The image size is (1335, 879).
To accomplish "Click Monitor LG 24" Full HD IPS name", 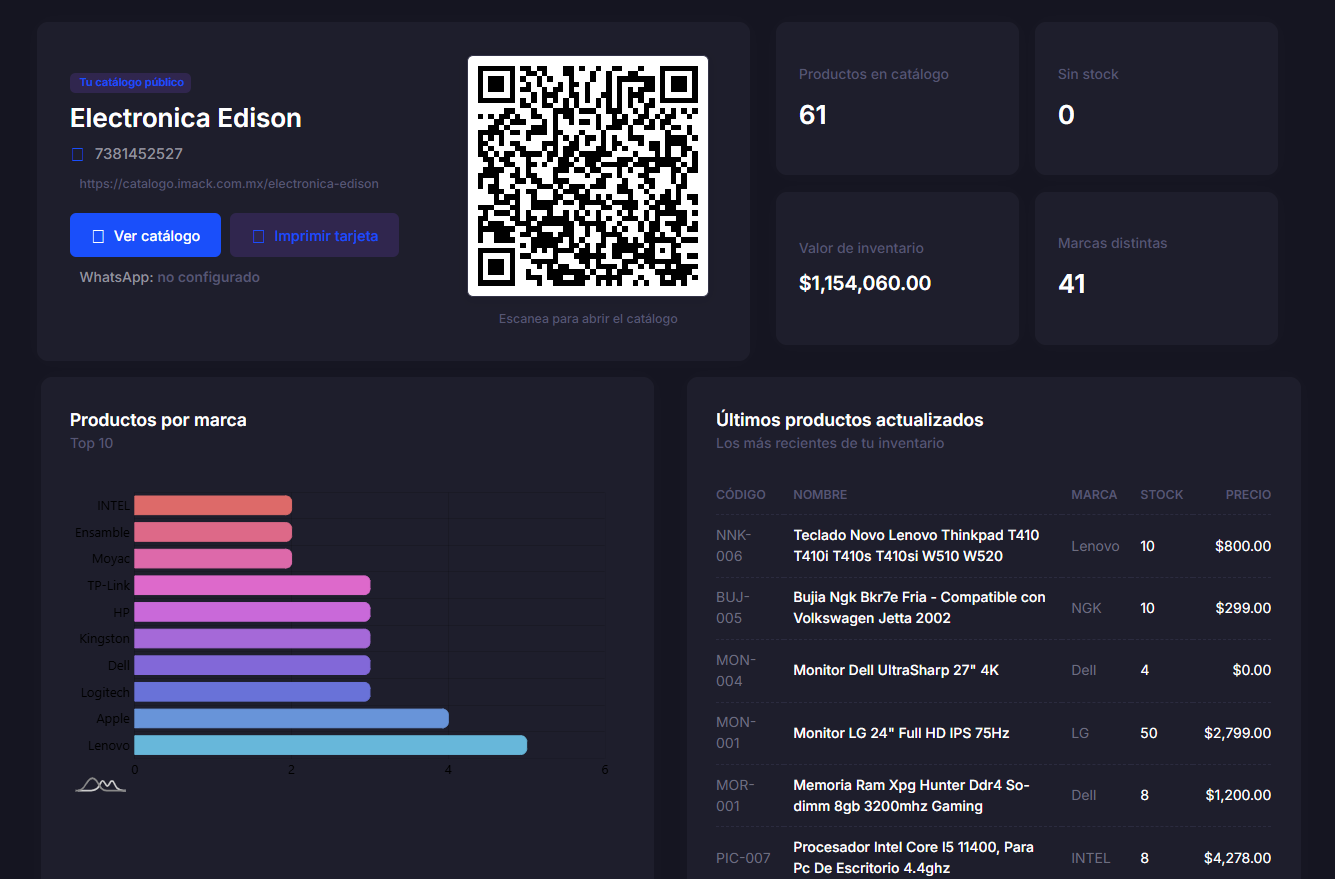I will 901,733.
